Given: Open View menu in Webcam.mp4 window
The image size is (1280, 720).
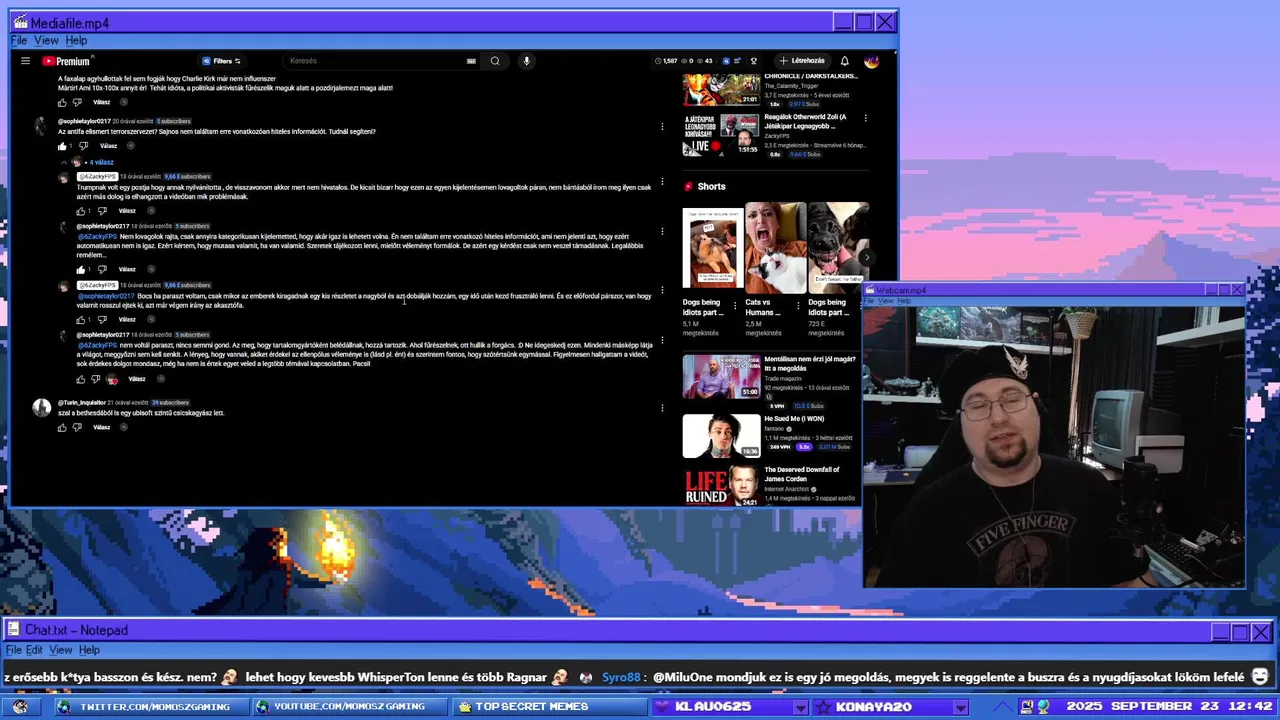Looking at the screenshot, I should click(885, 301).
